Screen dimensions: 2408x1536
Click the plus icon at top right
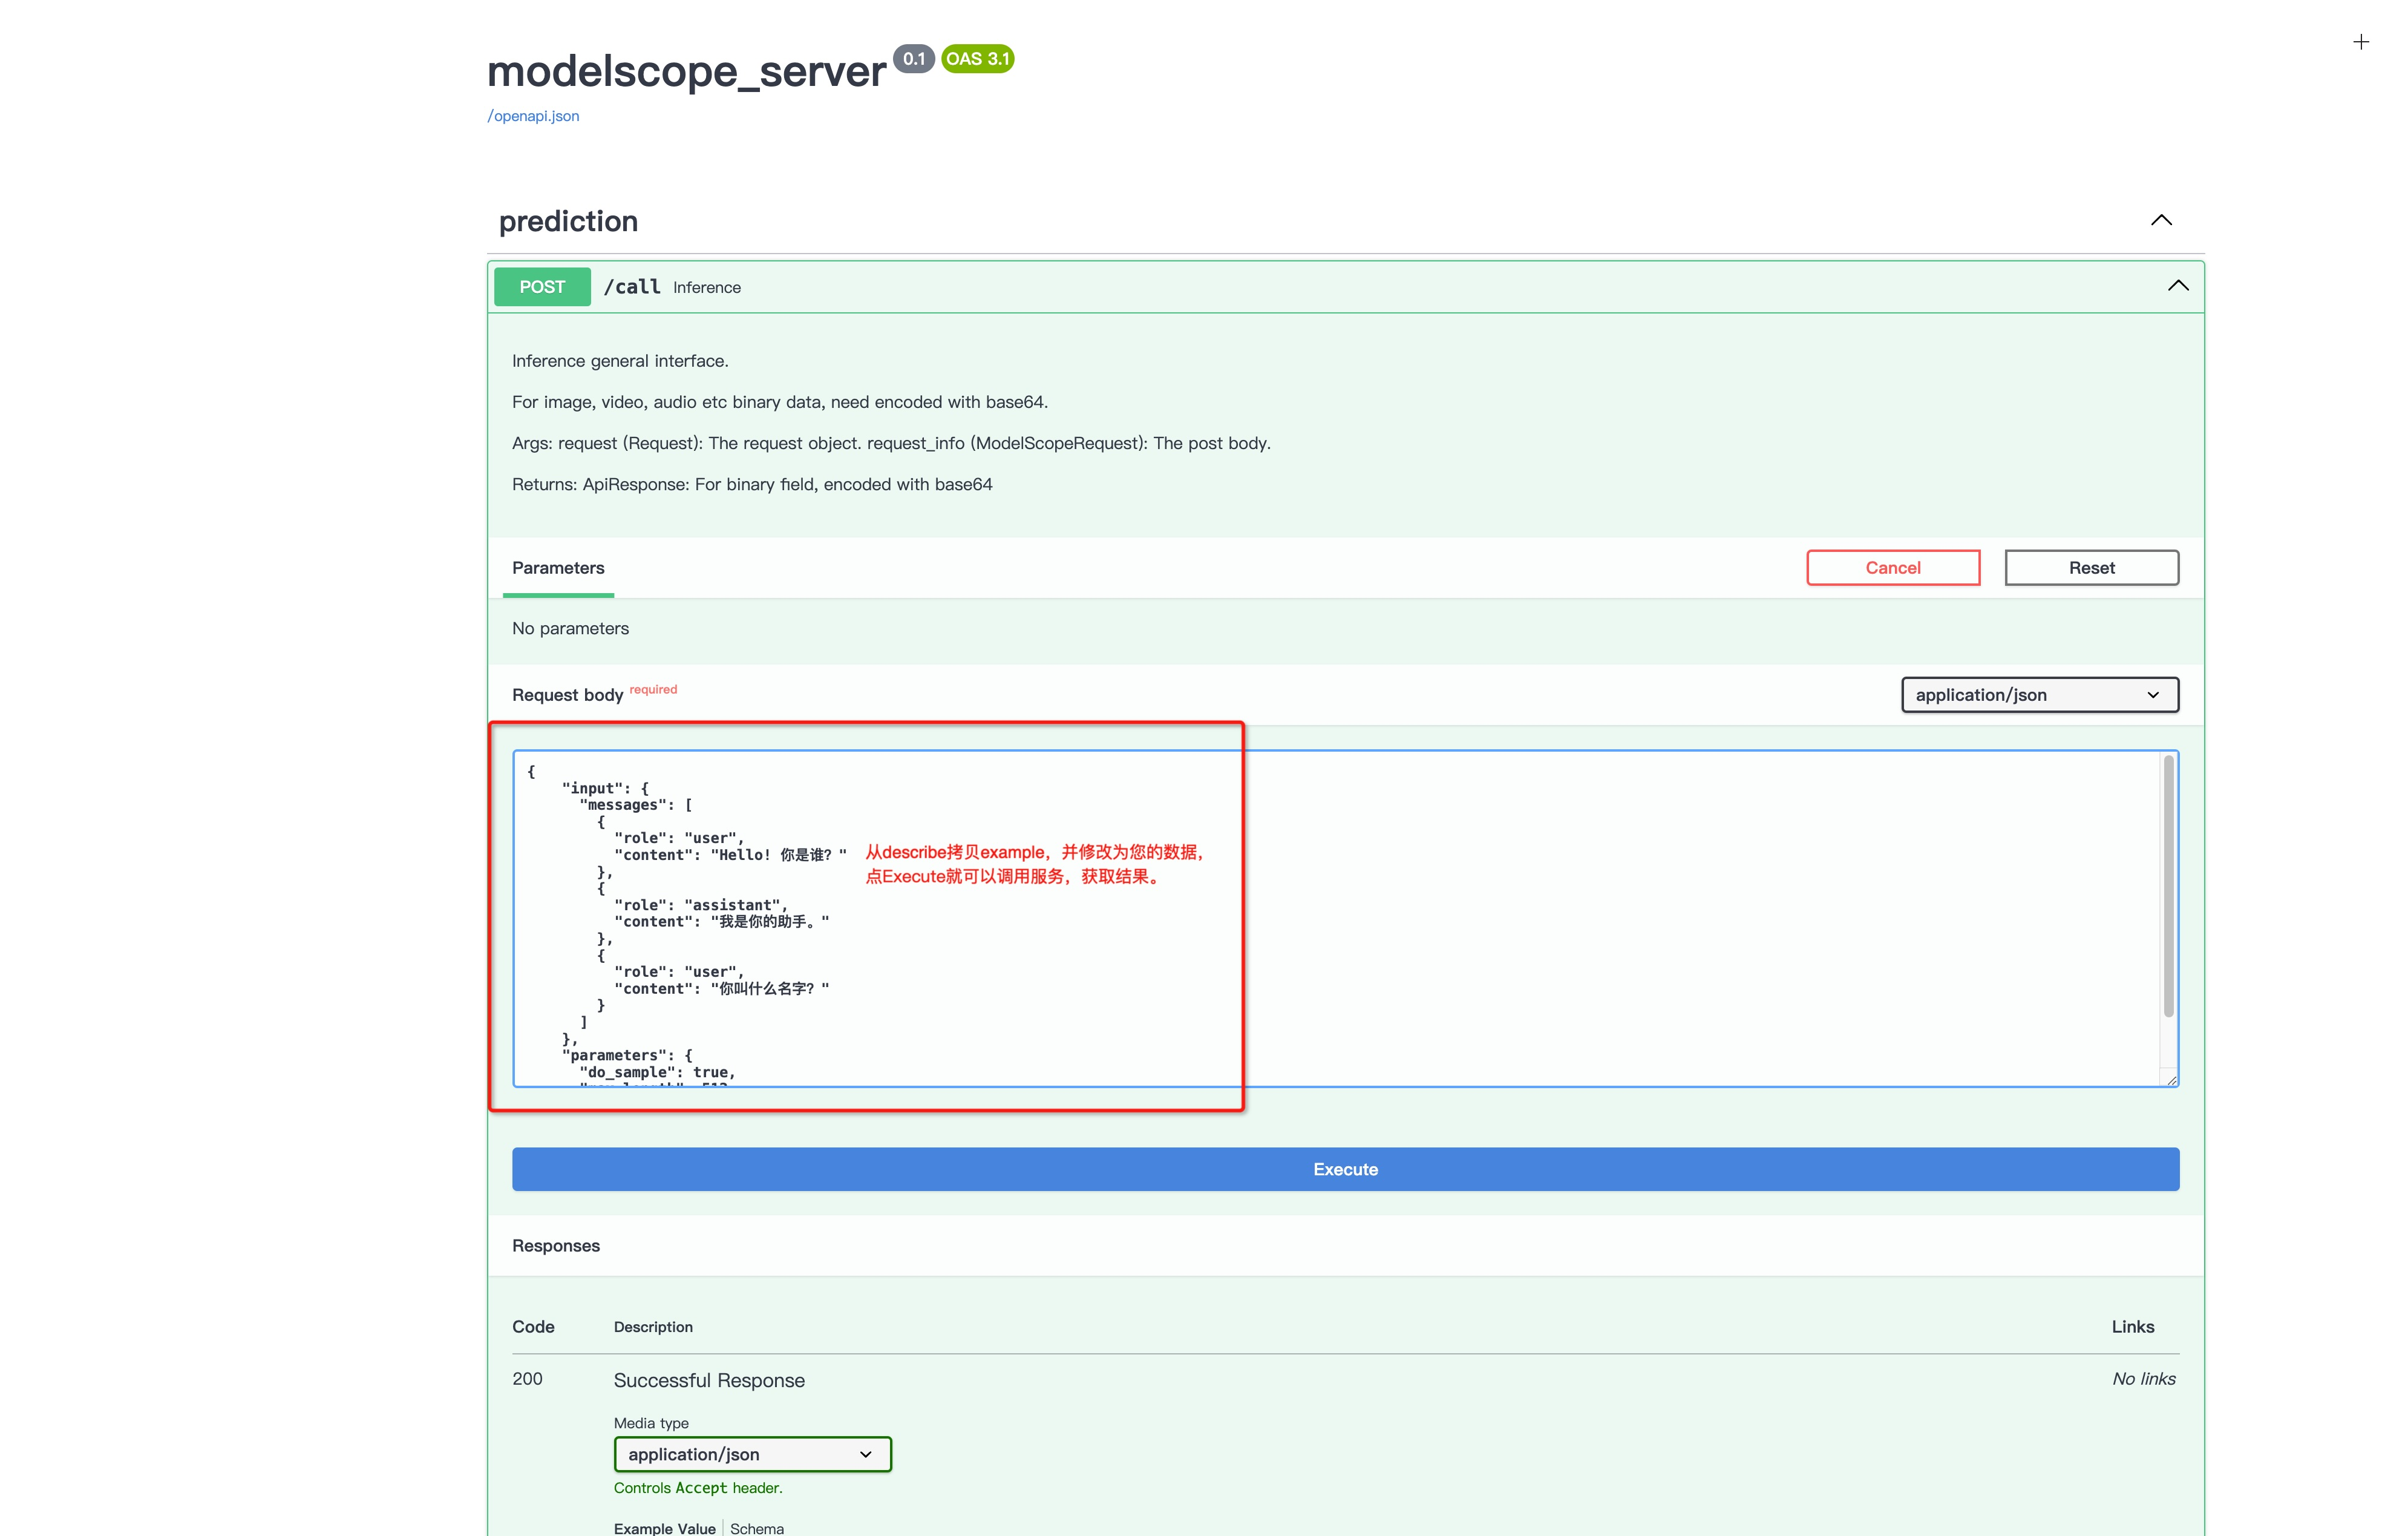(2361, 42)
